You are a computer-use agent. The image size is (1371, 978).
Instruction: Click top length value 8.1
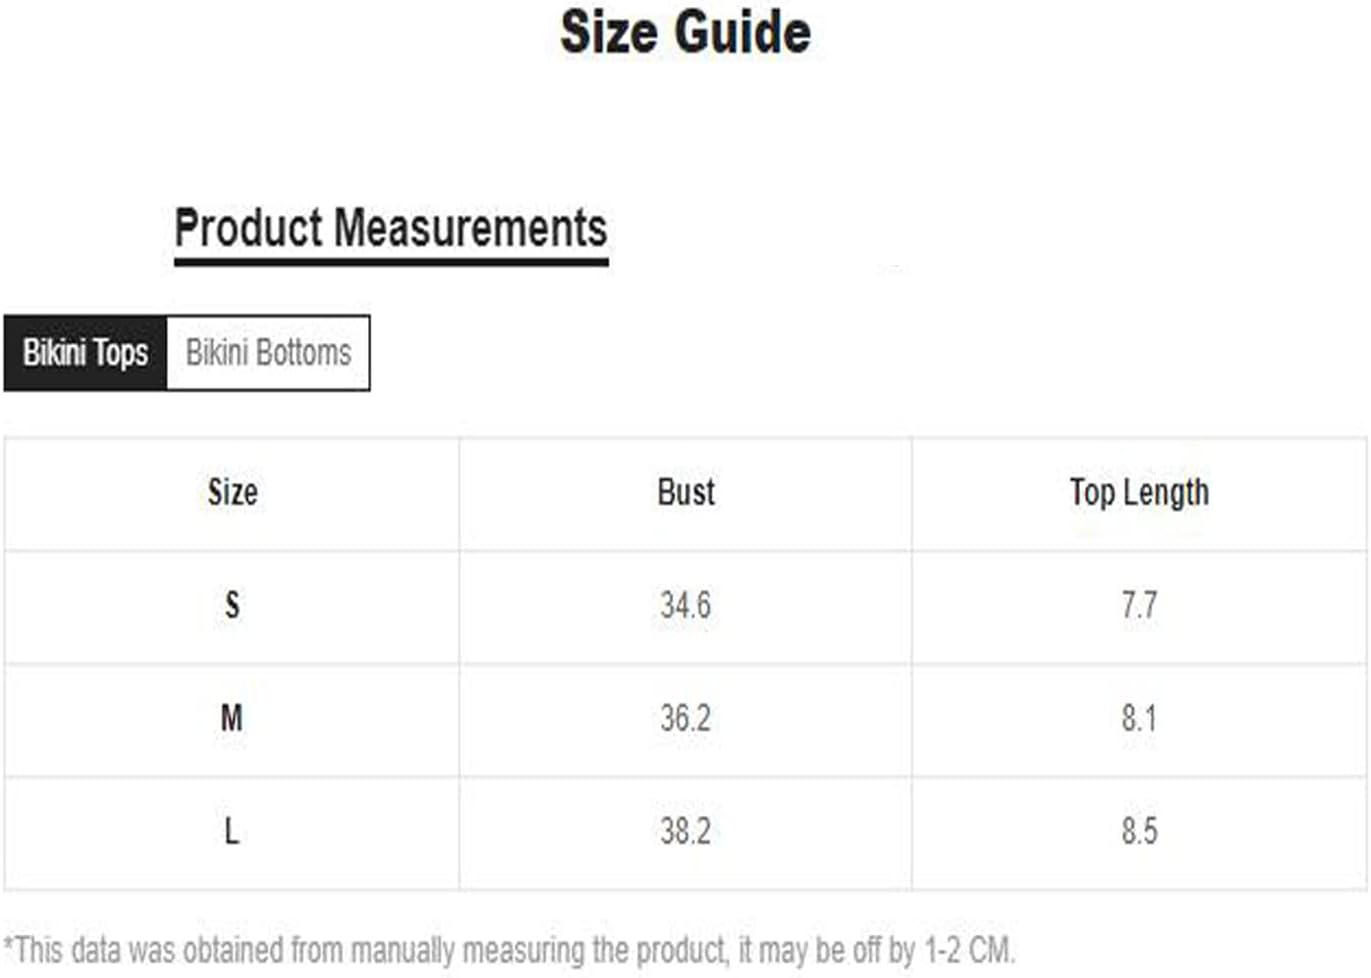(x=1139, y=718)
